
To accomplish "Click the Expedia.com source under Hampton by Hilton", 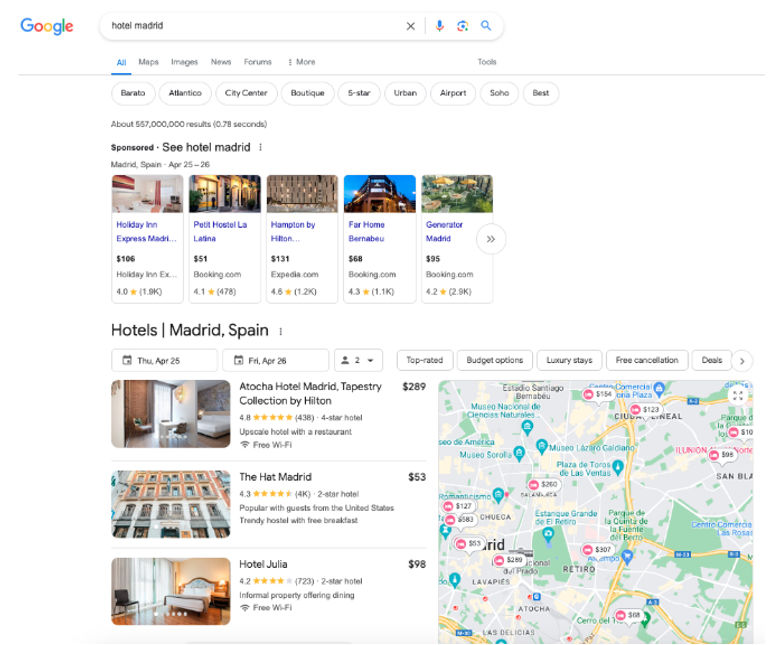I will pyautogui.click(x=294, y=275).
